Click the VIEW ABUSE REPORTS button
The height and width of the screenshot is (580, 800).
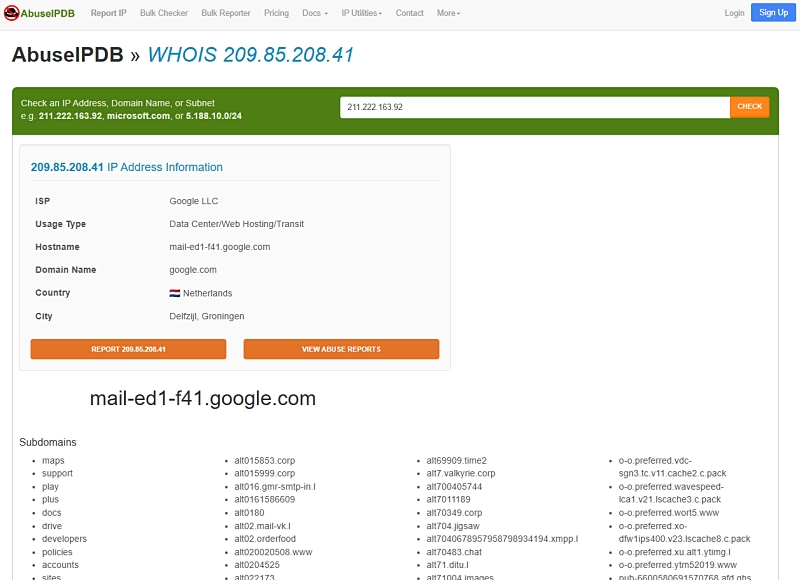[x=341, y=349]
